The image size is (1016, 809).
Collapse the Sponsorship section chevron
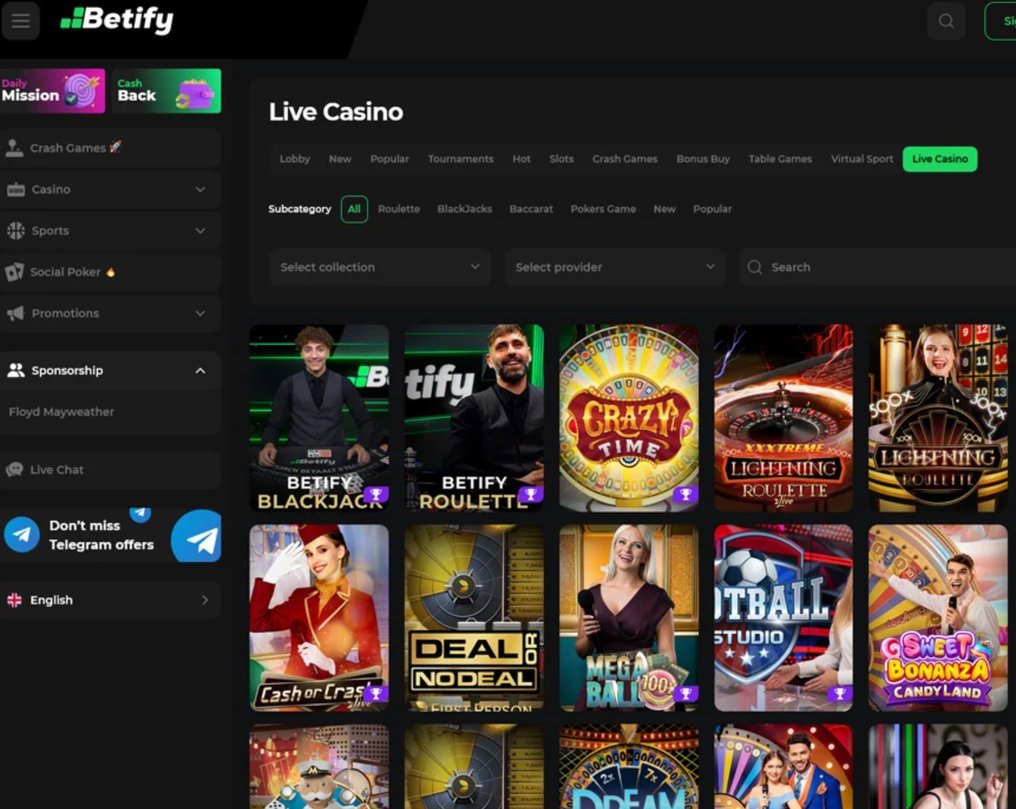pos(200,370)
